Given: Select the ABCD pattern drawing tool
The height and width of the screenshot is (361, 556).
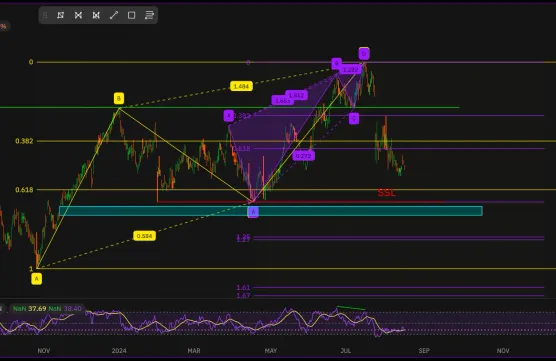Looking at the screenshot, I should pyautogui.click(x=61, y=15).
